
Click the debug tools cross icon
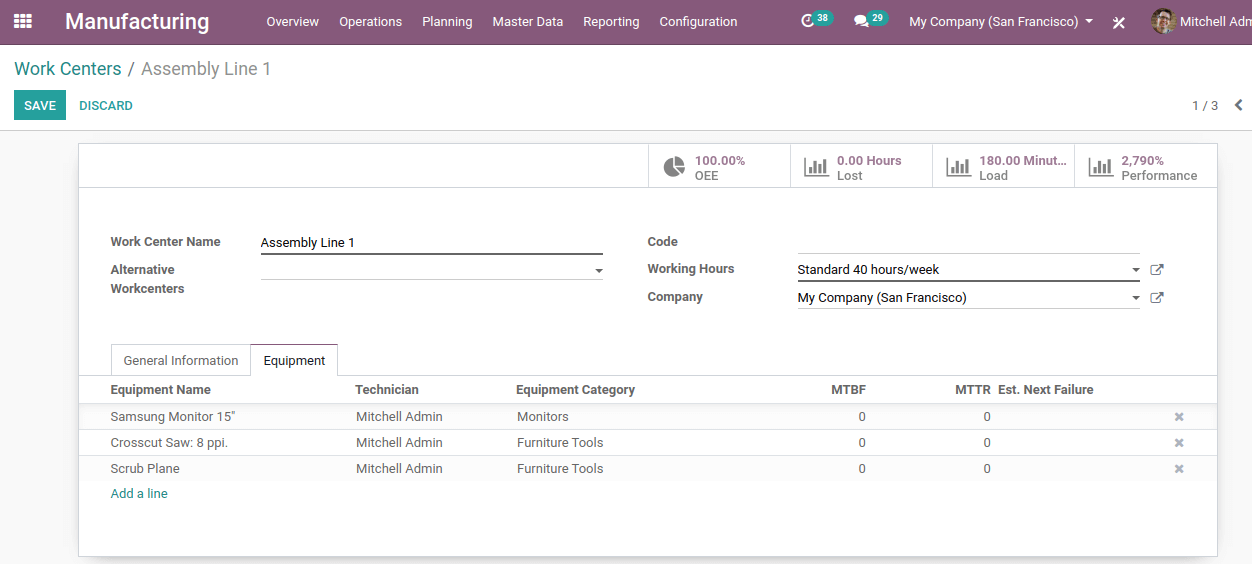click(1119, 22)
